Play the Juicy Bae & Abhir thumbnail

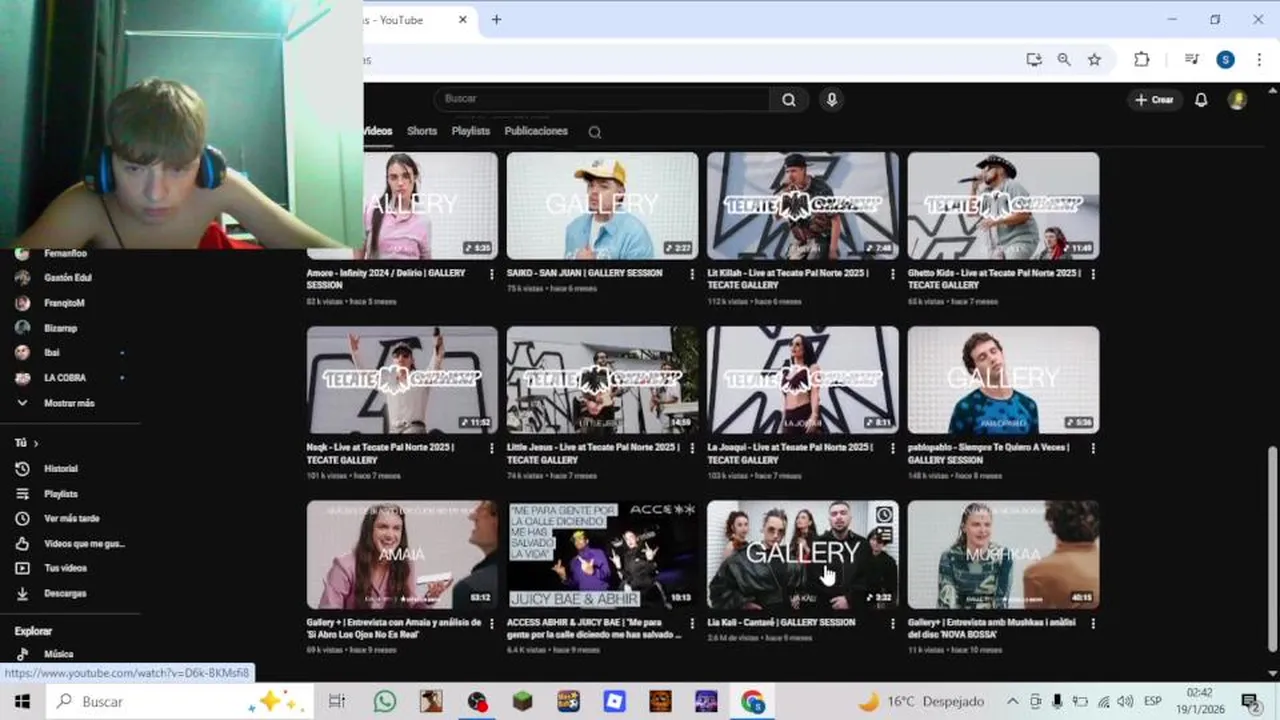tap(602, 554)
